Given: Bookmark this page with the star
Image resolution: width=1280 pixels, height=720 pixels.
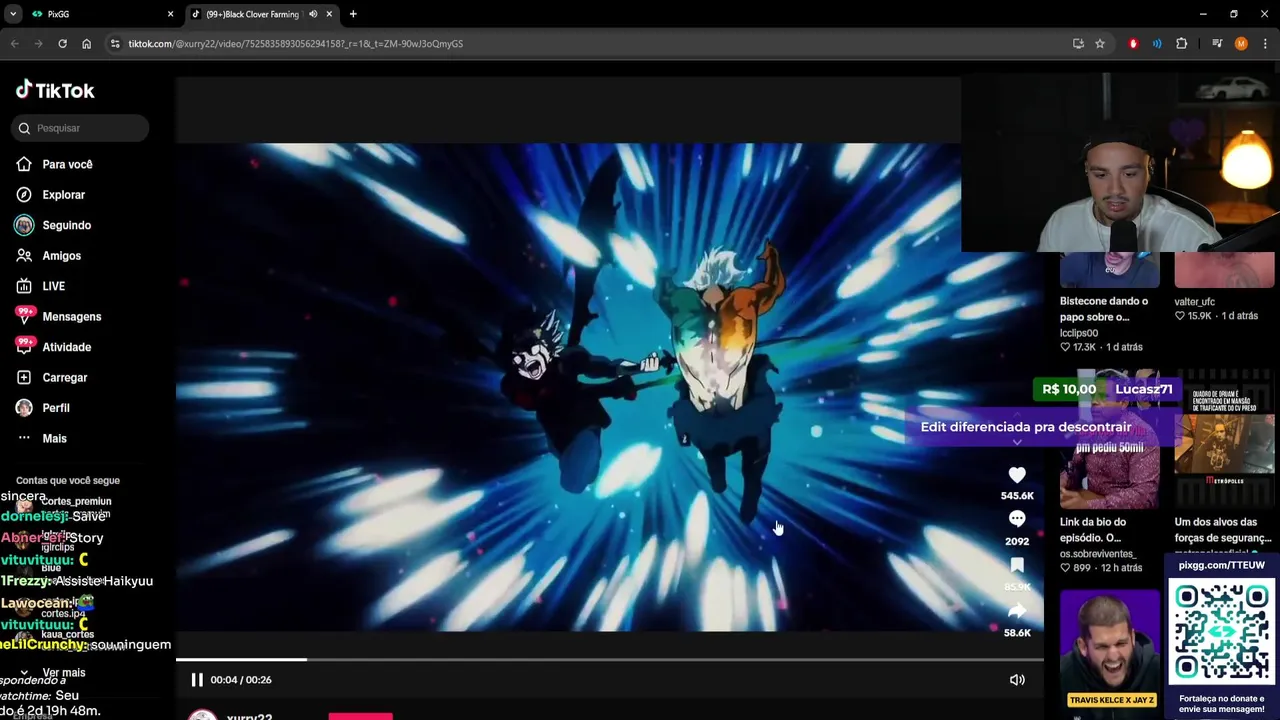Looking at the screenshot, I should point(1100,44).
